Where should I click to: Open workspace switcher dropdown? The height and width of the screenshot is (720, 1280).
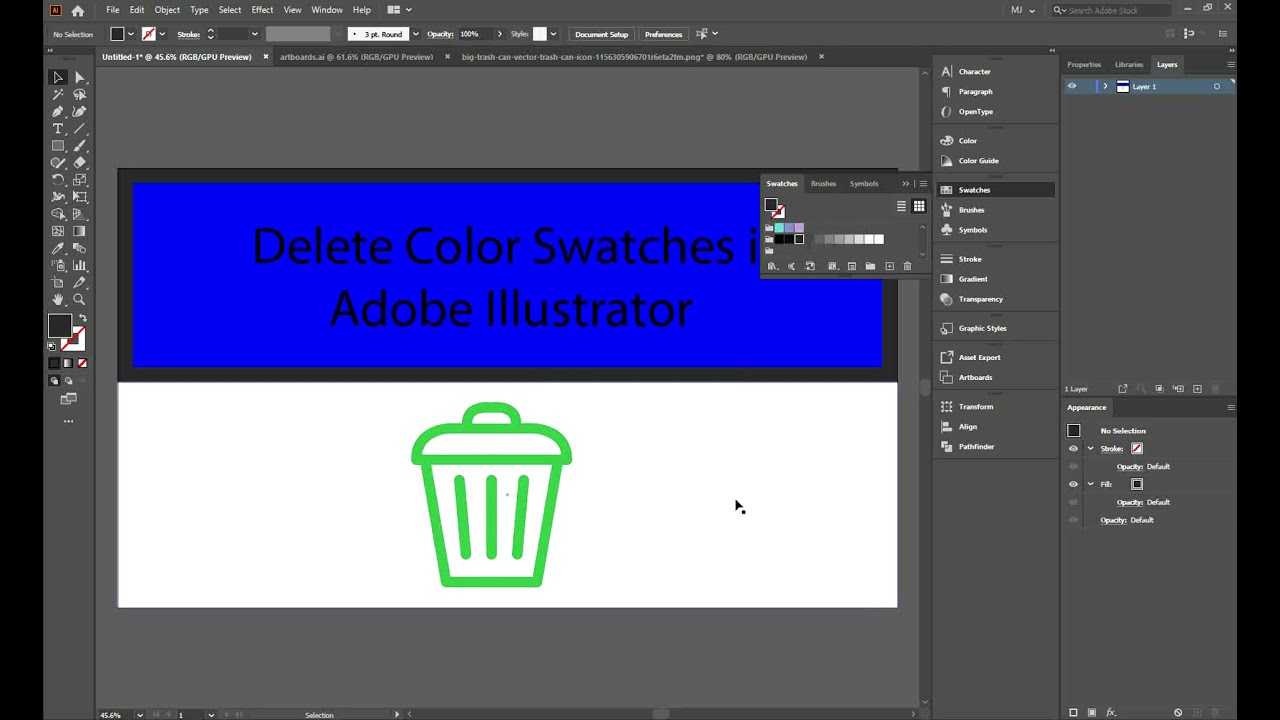[x=400, y=10]
